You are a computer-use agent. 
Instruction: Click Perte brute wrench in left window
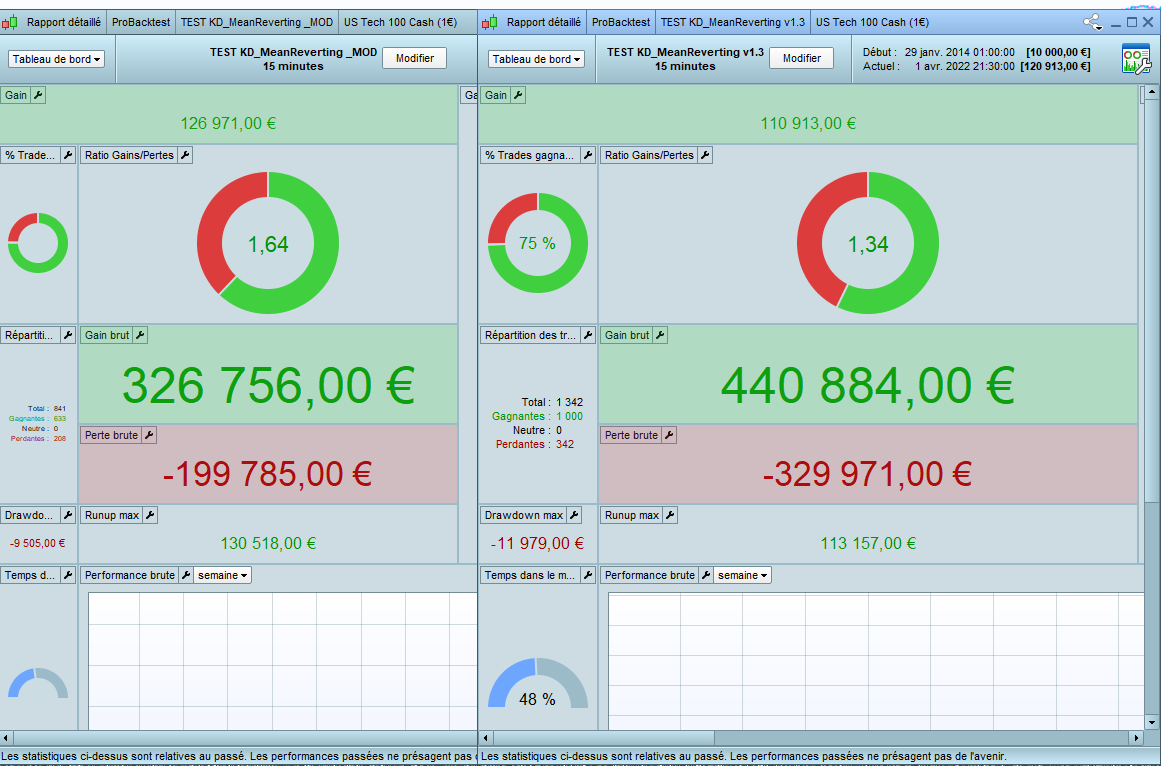149,434
